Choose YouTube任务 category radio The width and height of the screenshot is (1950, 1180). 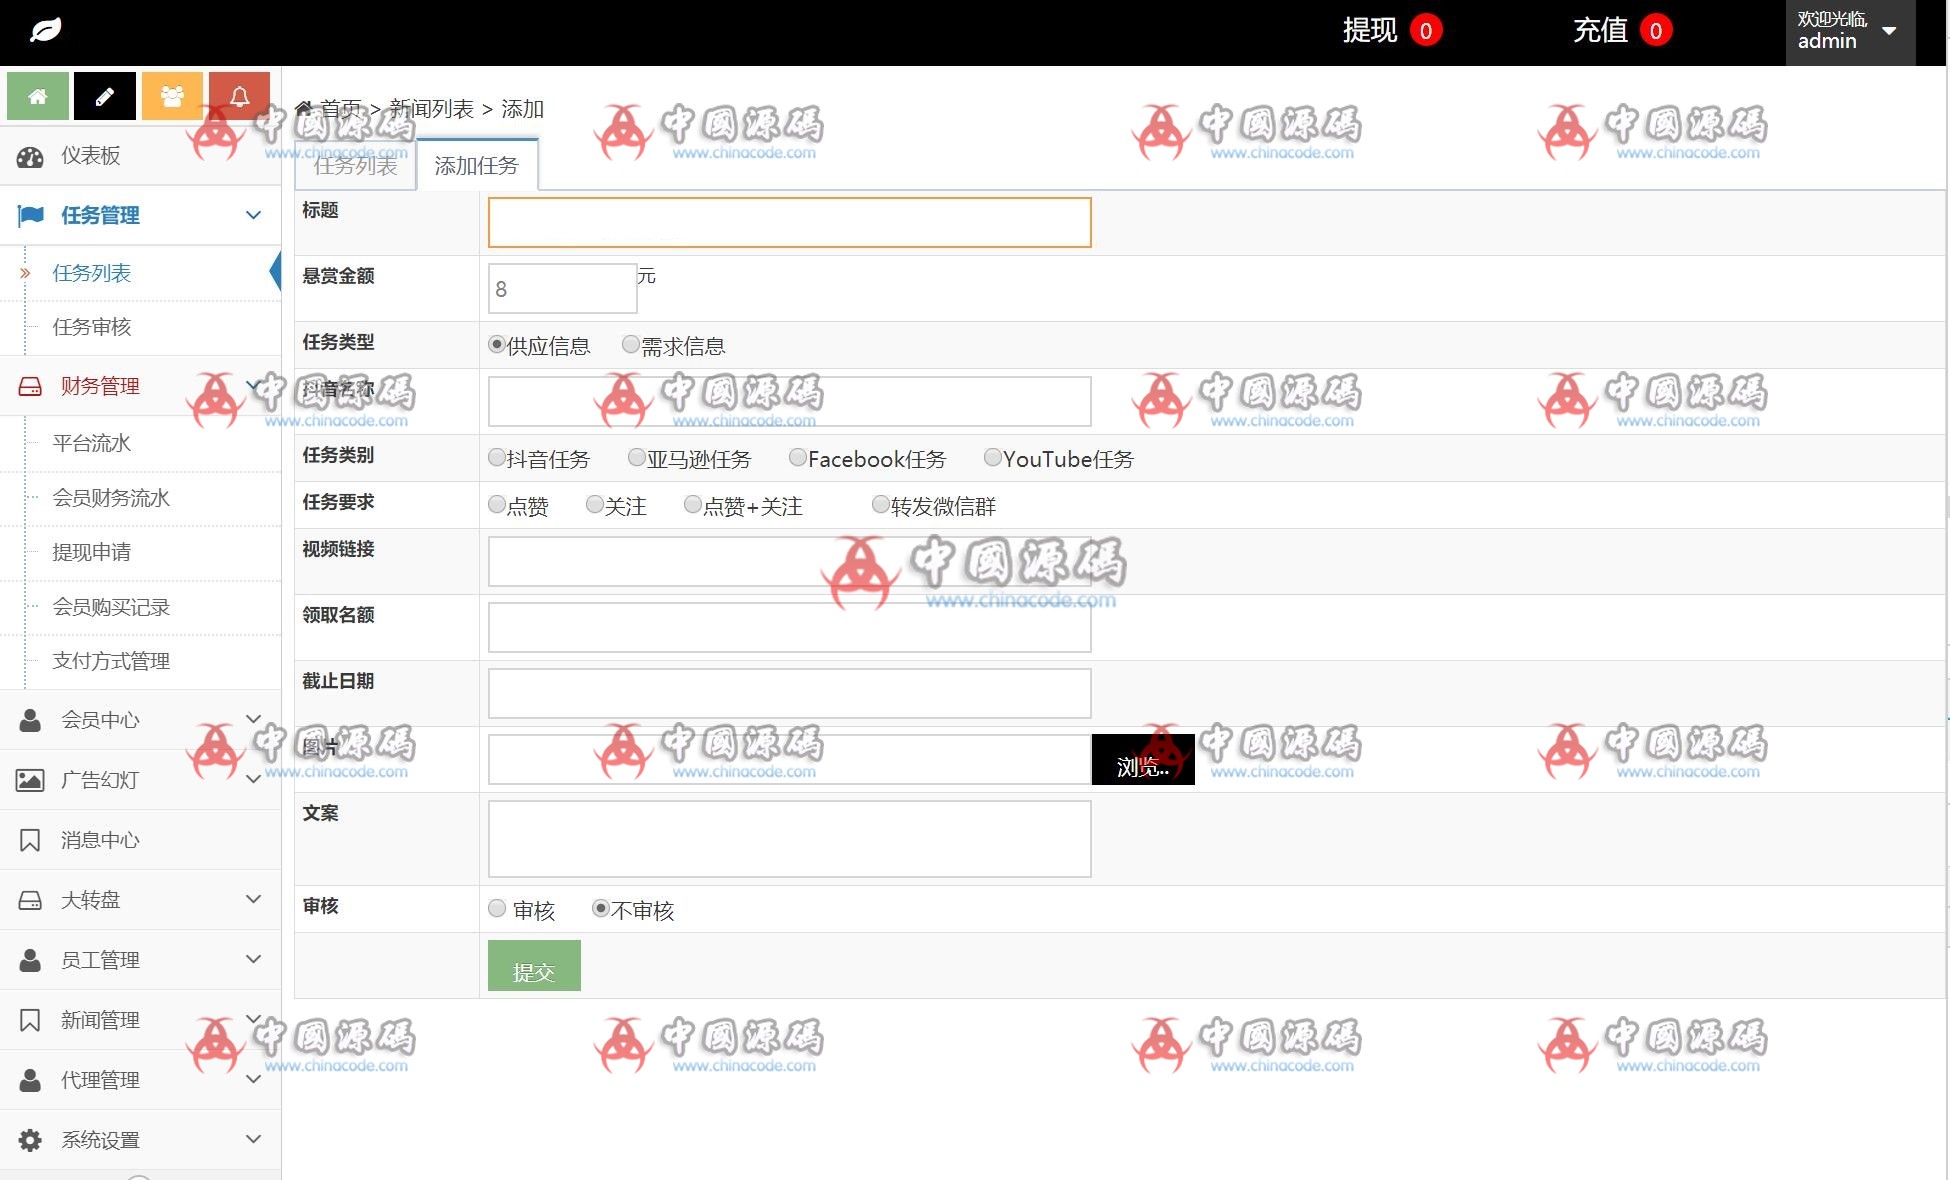pyautogui.click(x=993, y=457)
